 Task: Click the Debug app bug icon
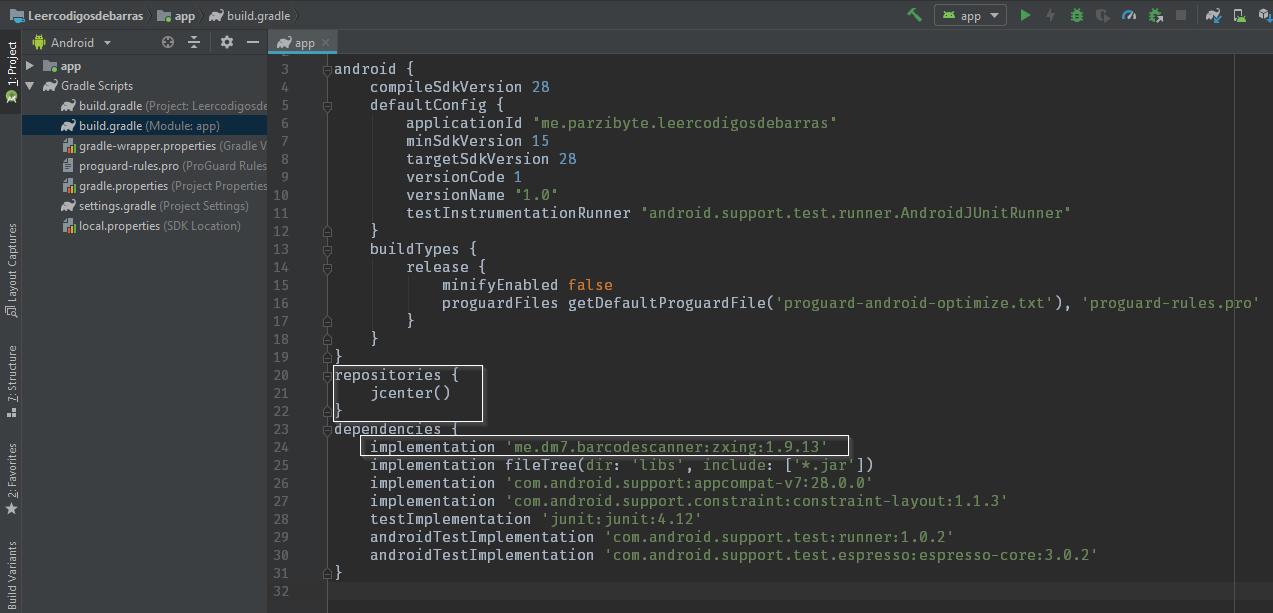coord(1077,15)
